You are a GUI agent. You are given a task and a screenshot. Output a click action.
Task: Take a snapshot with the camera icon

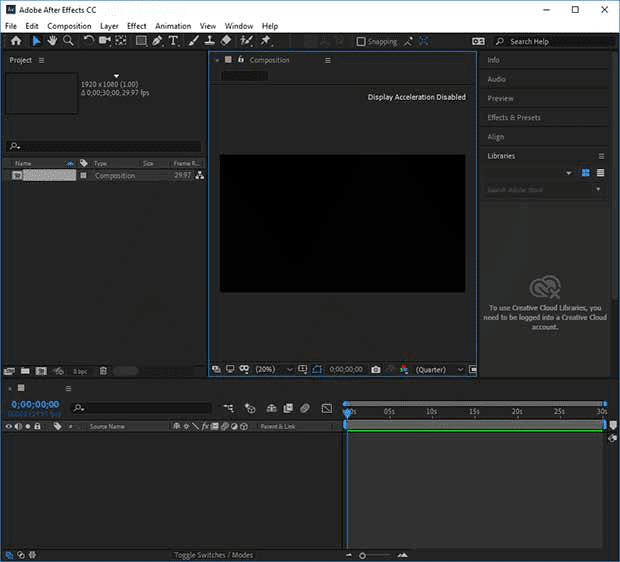tap(376, 369)
